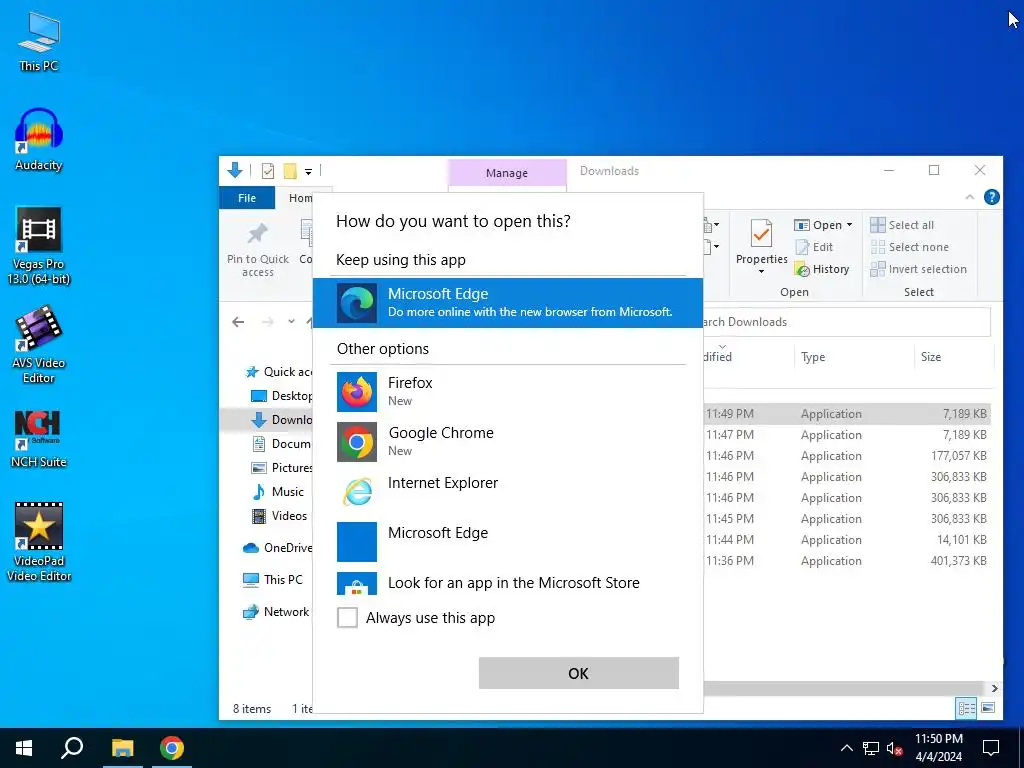
Task: Click the Search Downloads field
Action: click(846, 322)
